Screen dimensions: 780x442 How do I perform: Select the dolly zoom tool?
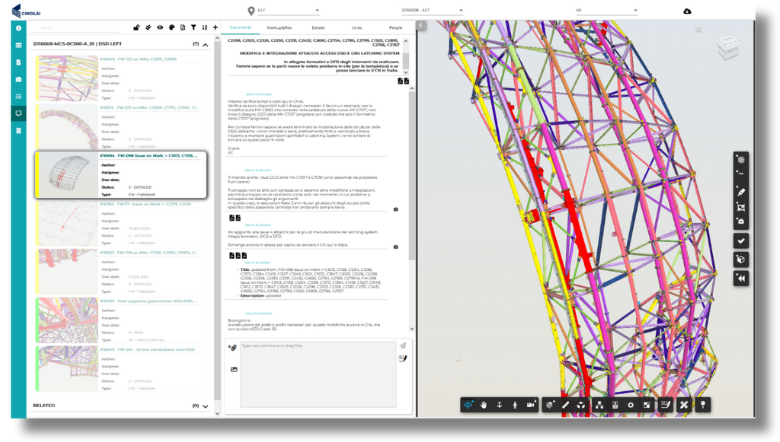[499, 405]
